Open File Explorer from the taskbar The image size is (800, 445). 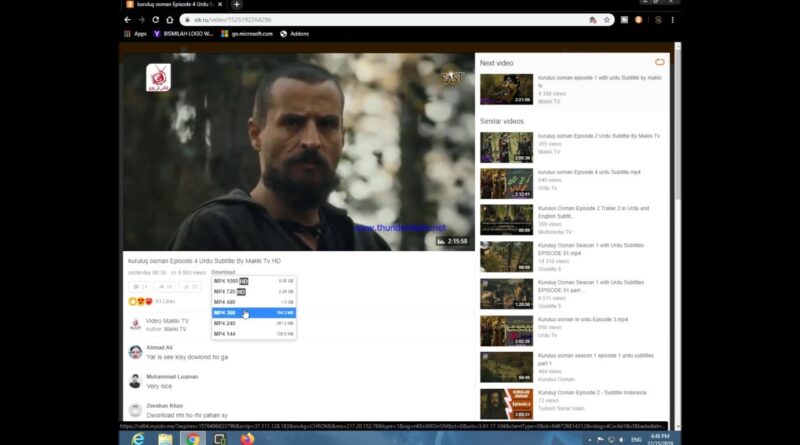165,439
